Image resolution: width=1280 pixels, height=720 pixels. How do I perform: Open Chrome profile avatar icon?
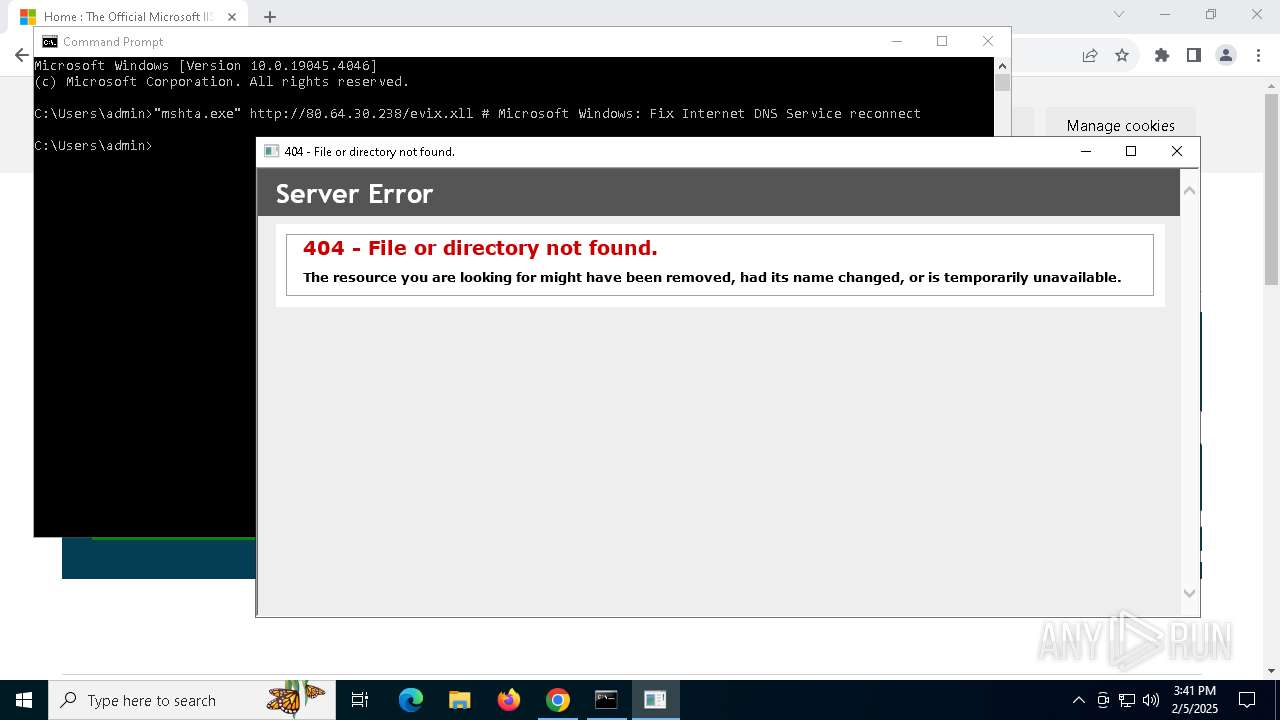(1226, 55)
